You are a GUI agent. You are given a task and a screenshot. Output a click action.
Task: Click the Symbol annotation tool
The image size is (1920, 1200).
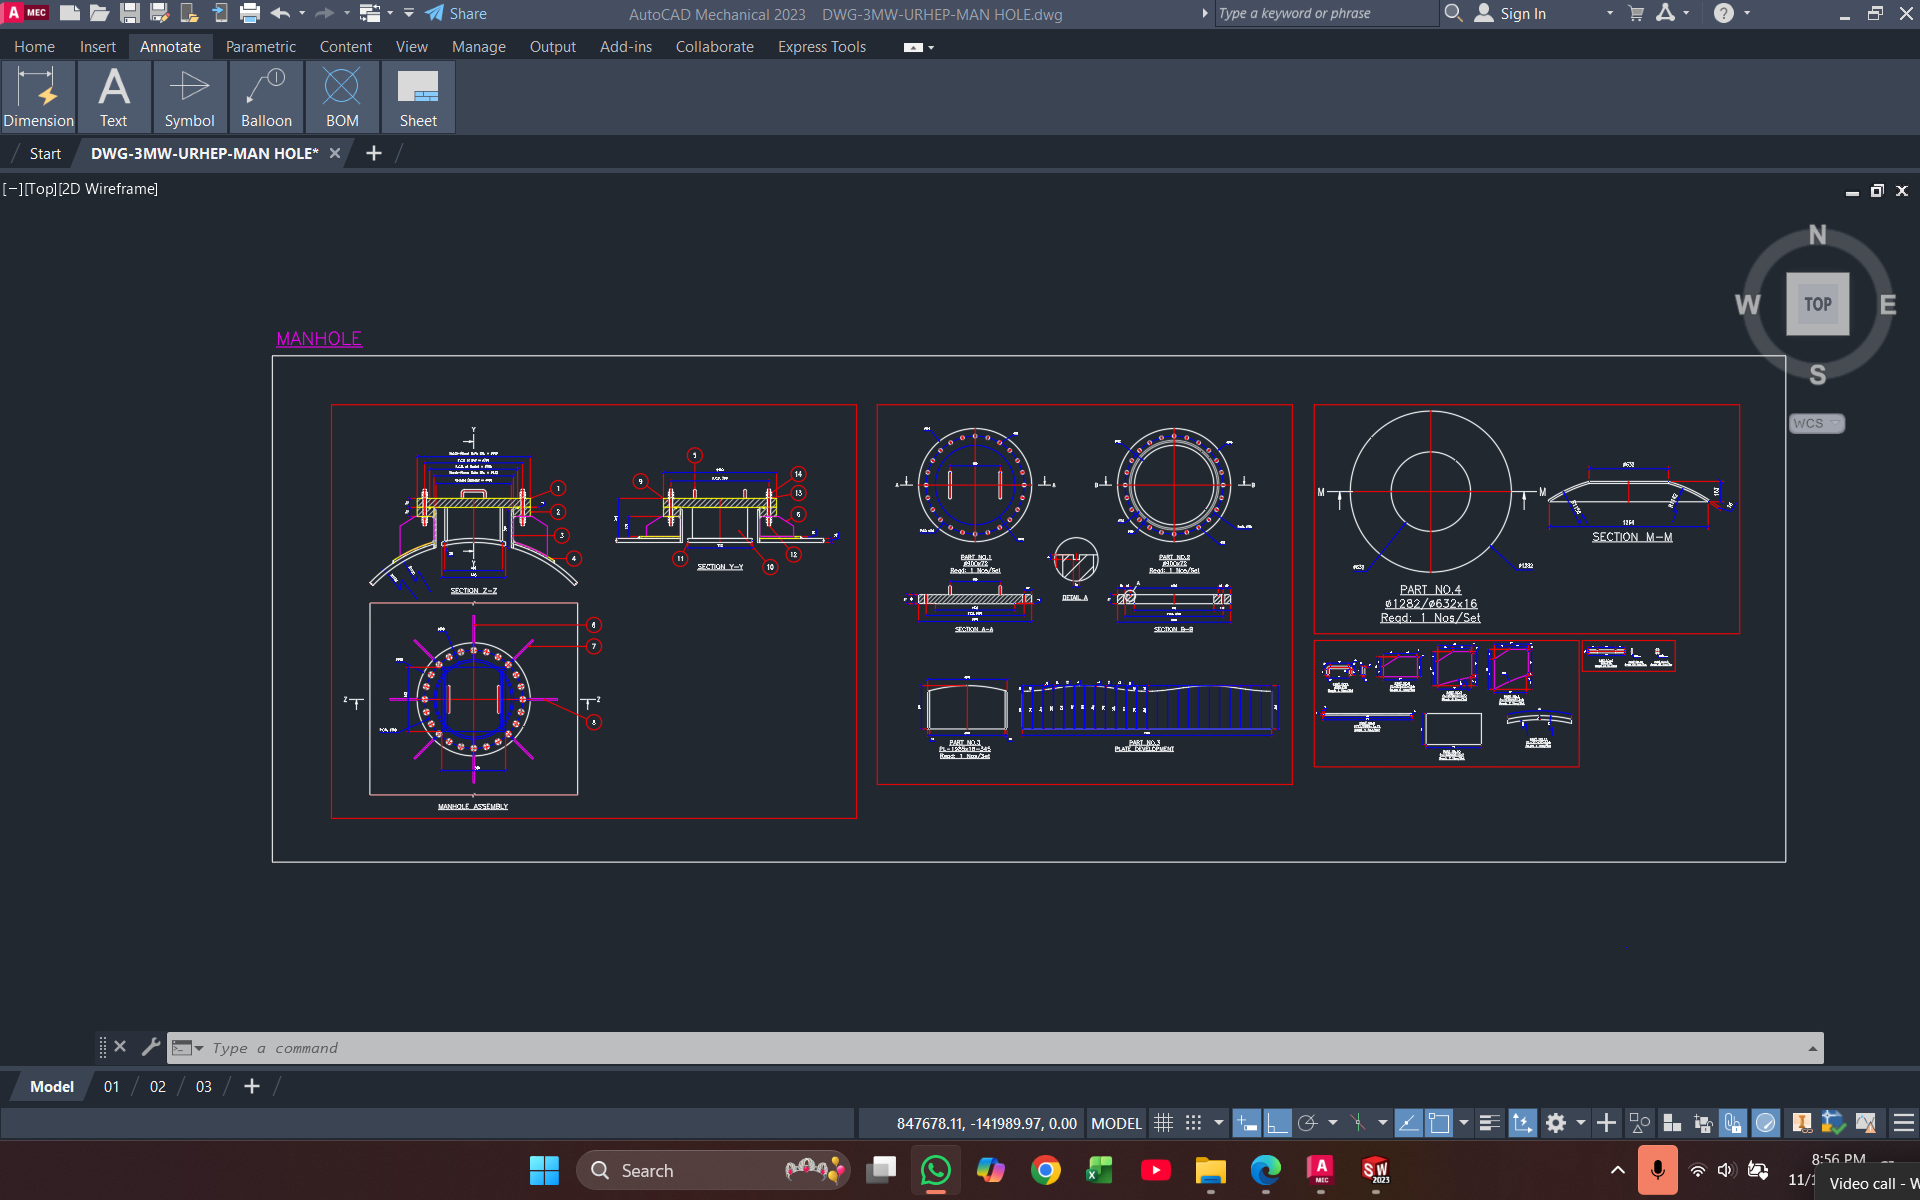(189, 97)
